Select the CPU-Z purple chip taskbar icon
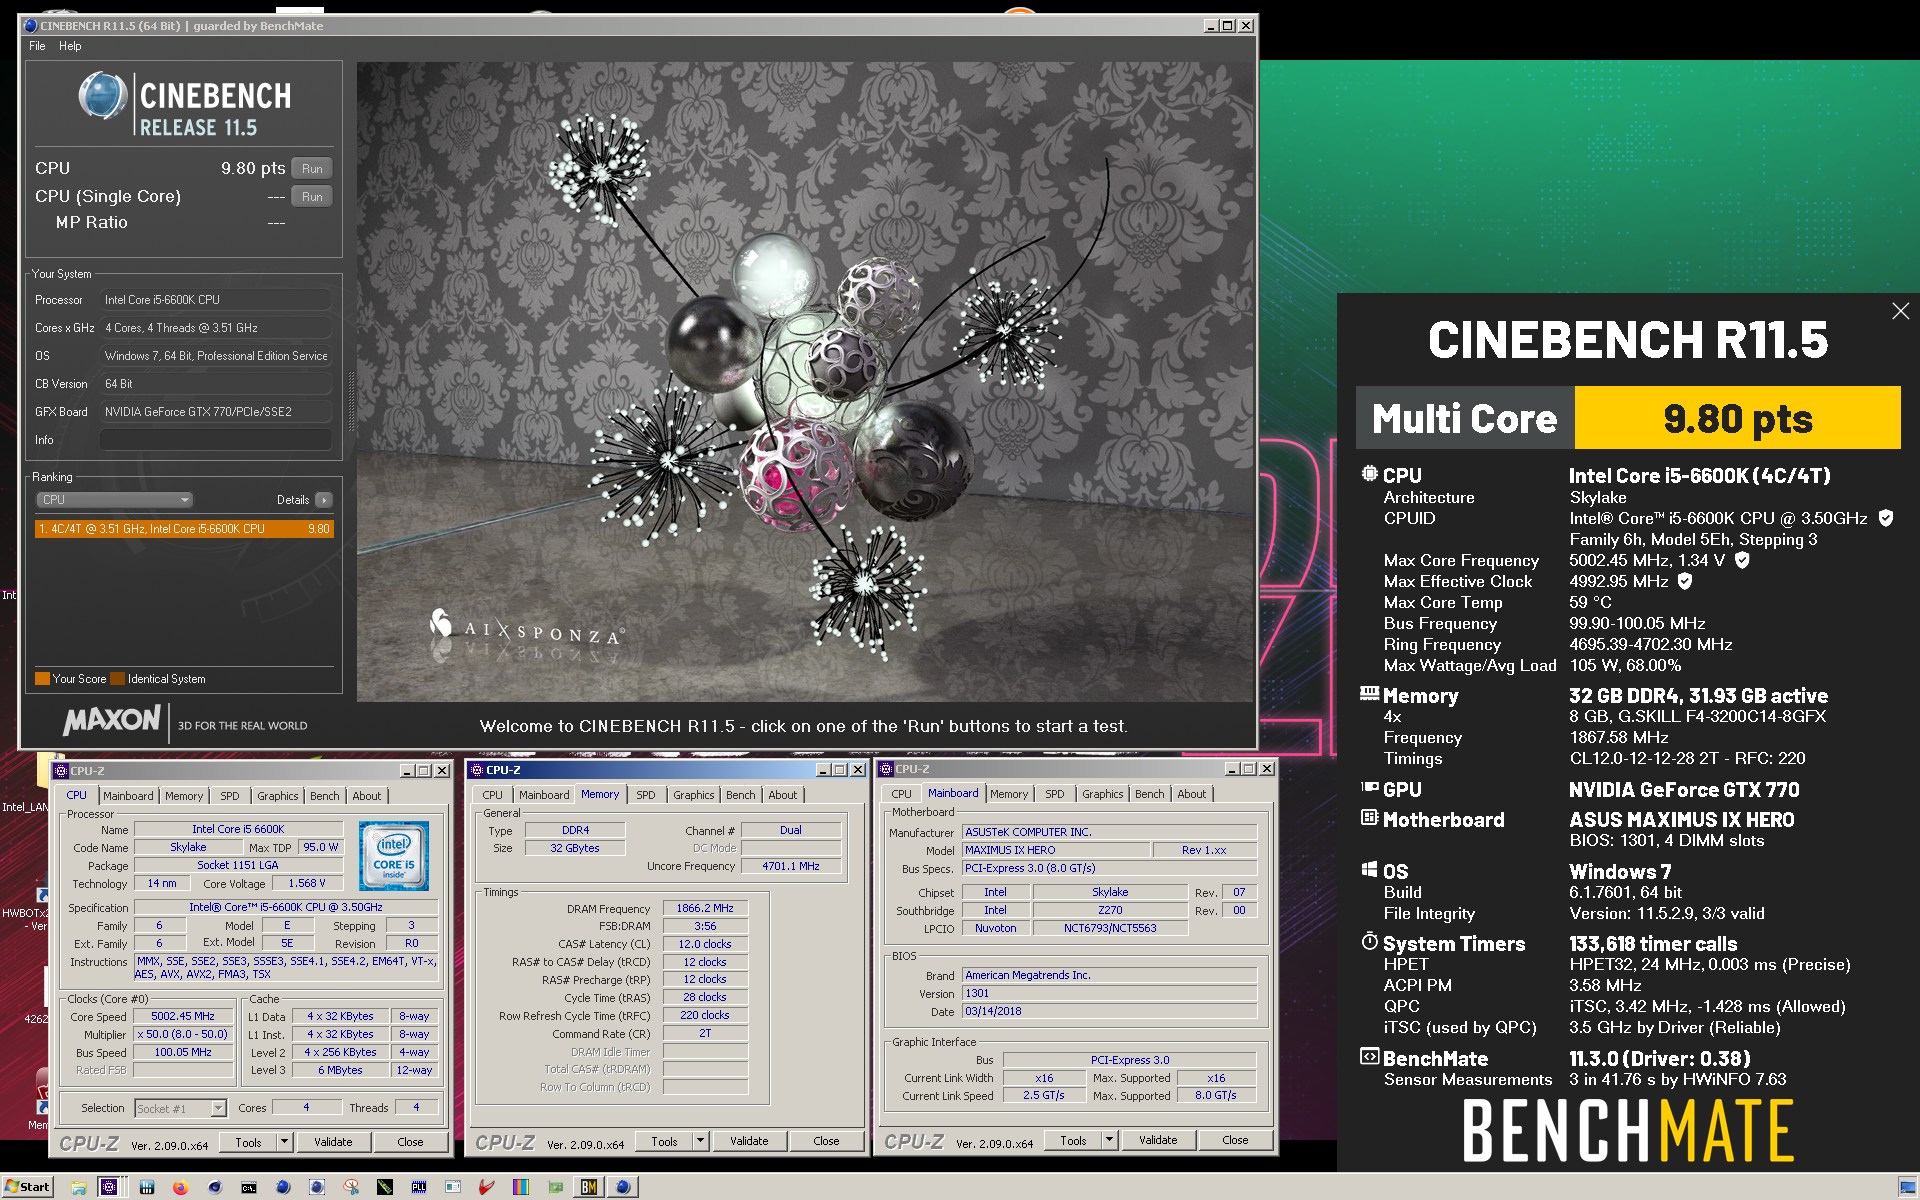Screen dimensions: 1920x1200 [x=109, y=1187]
